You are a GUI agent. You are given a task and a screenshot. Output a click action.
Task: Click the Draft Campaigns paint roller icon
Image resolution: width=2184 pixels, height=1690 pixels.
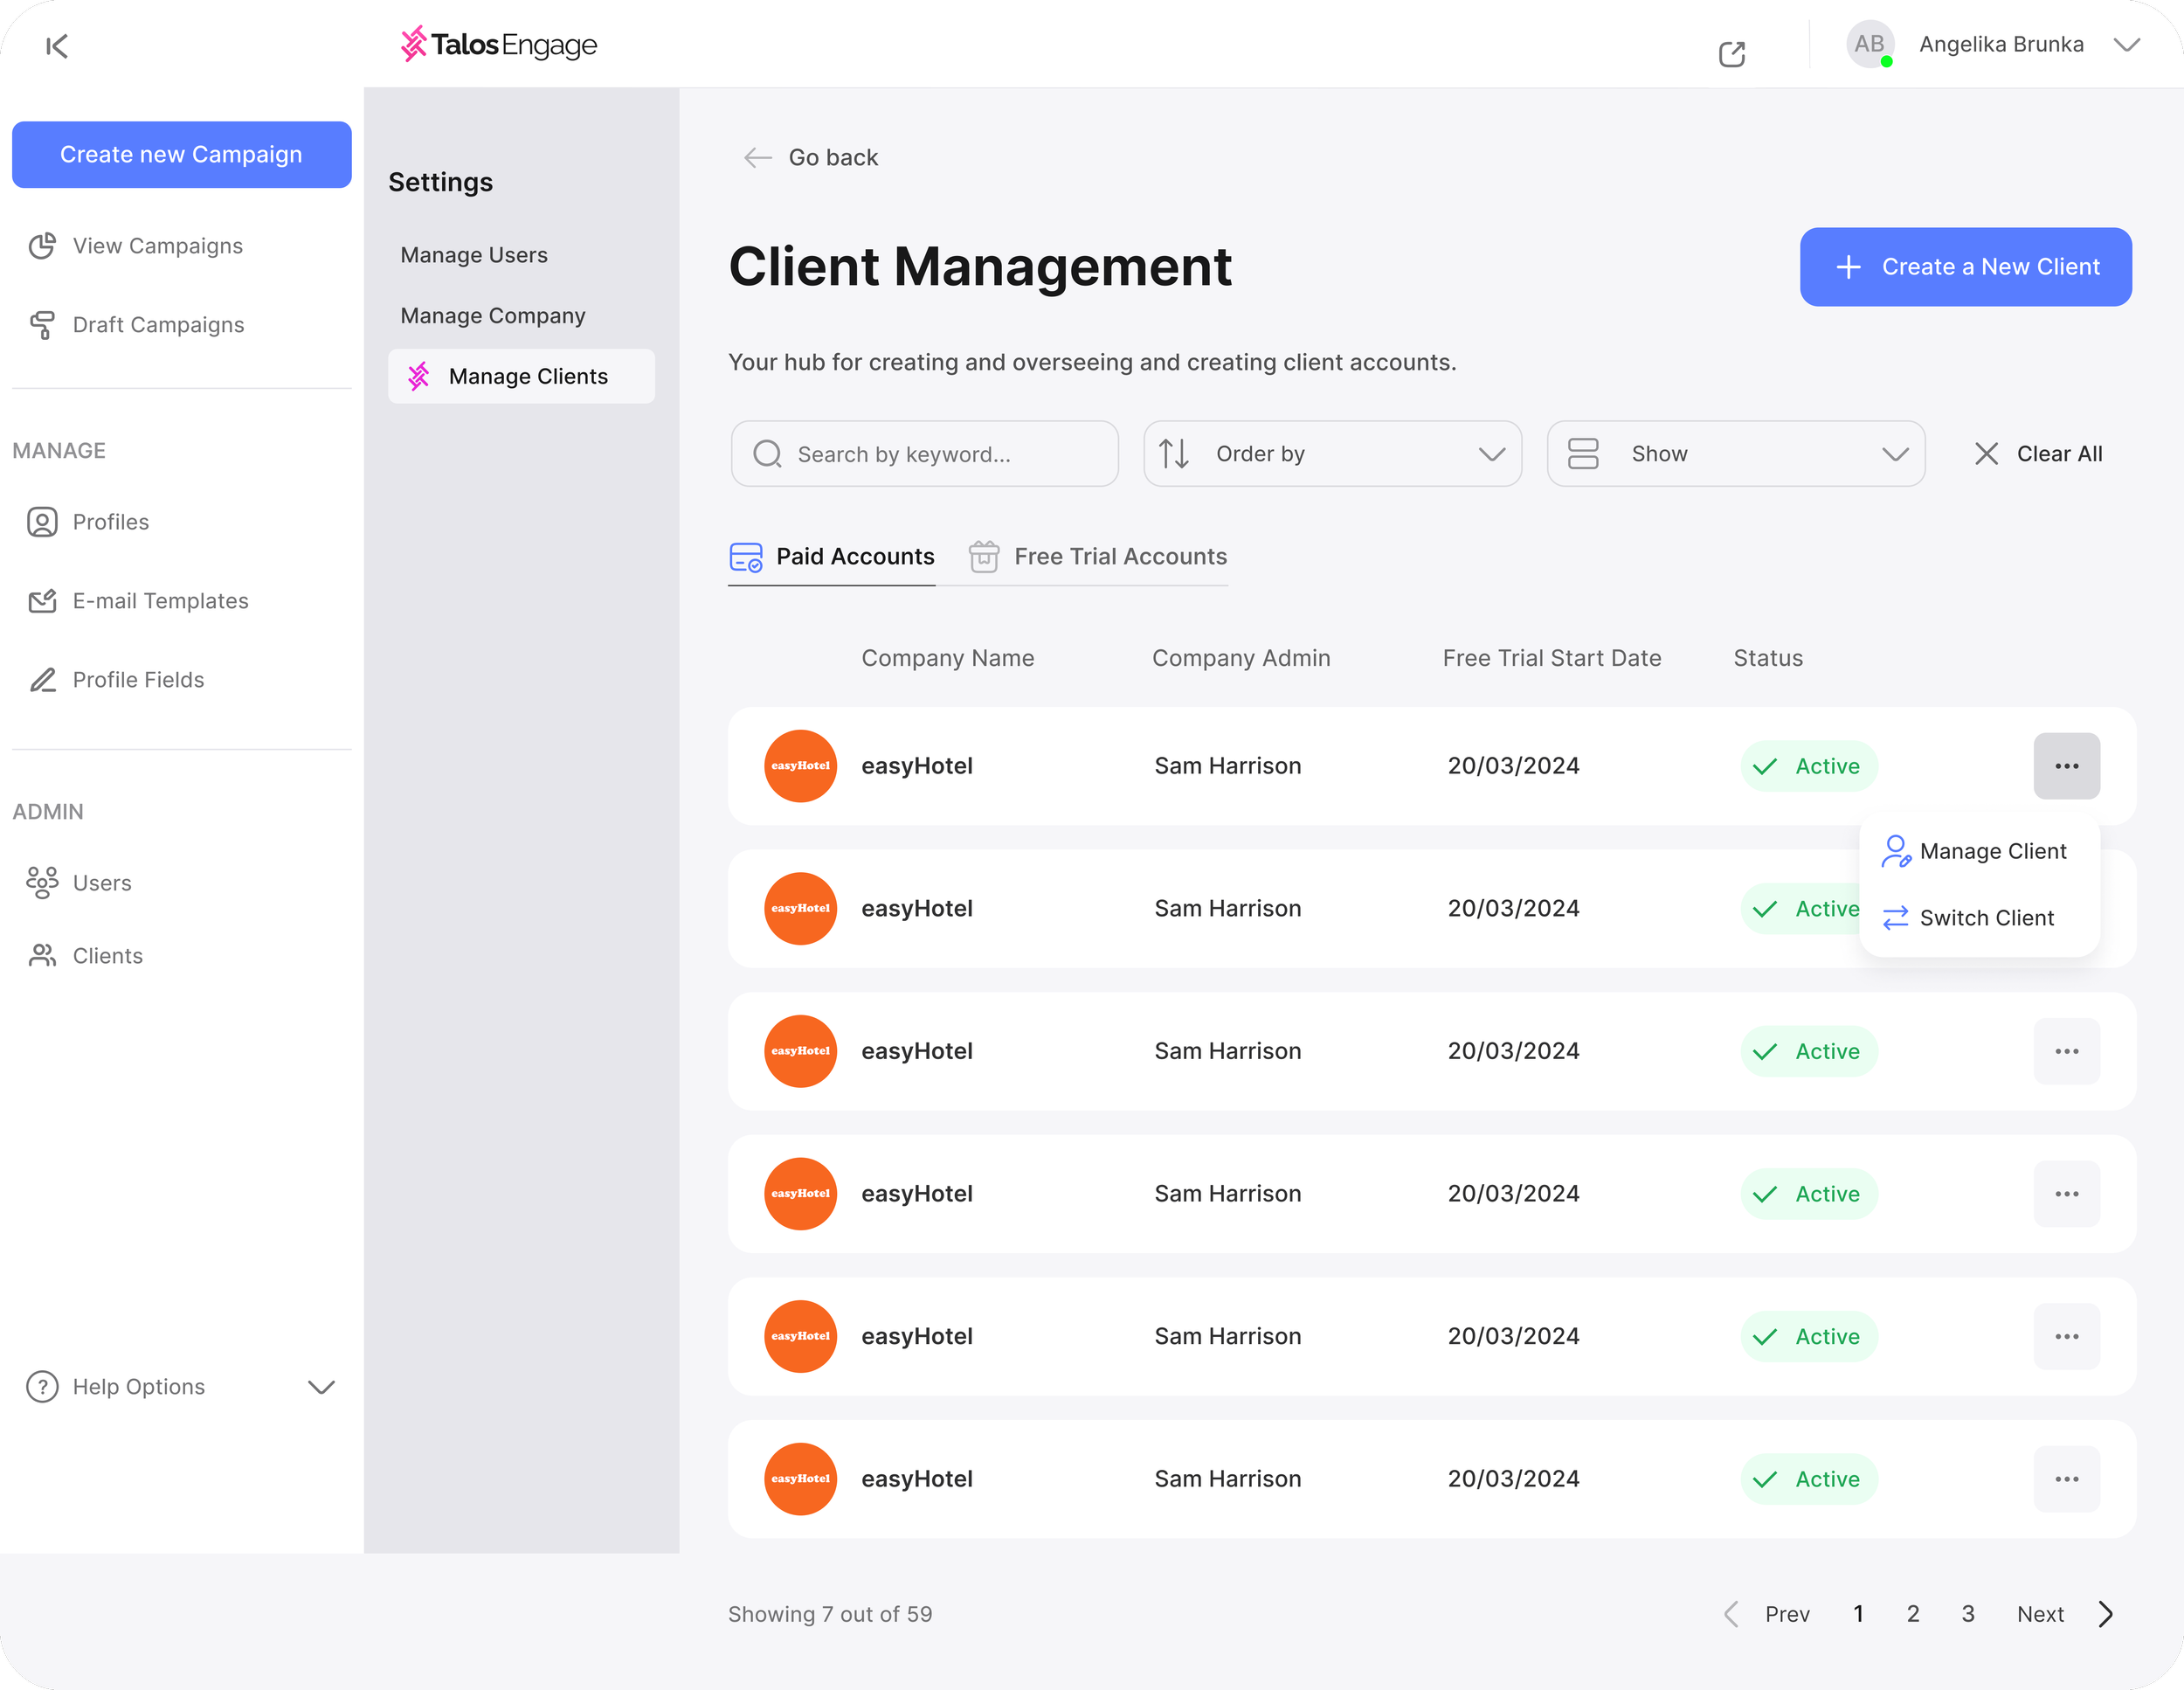42,325
